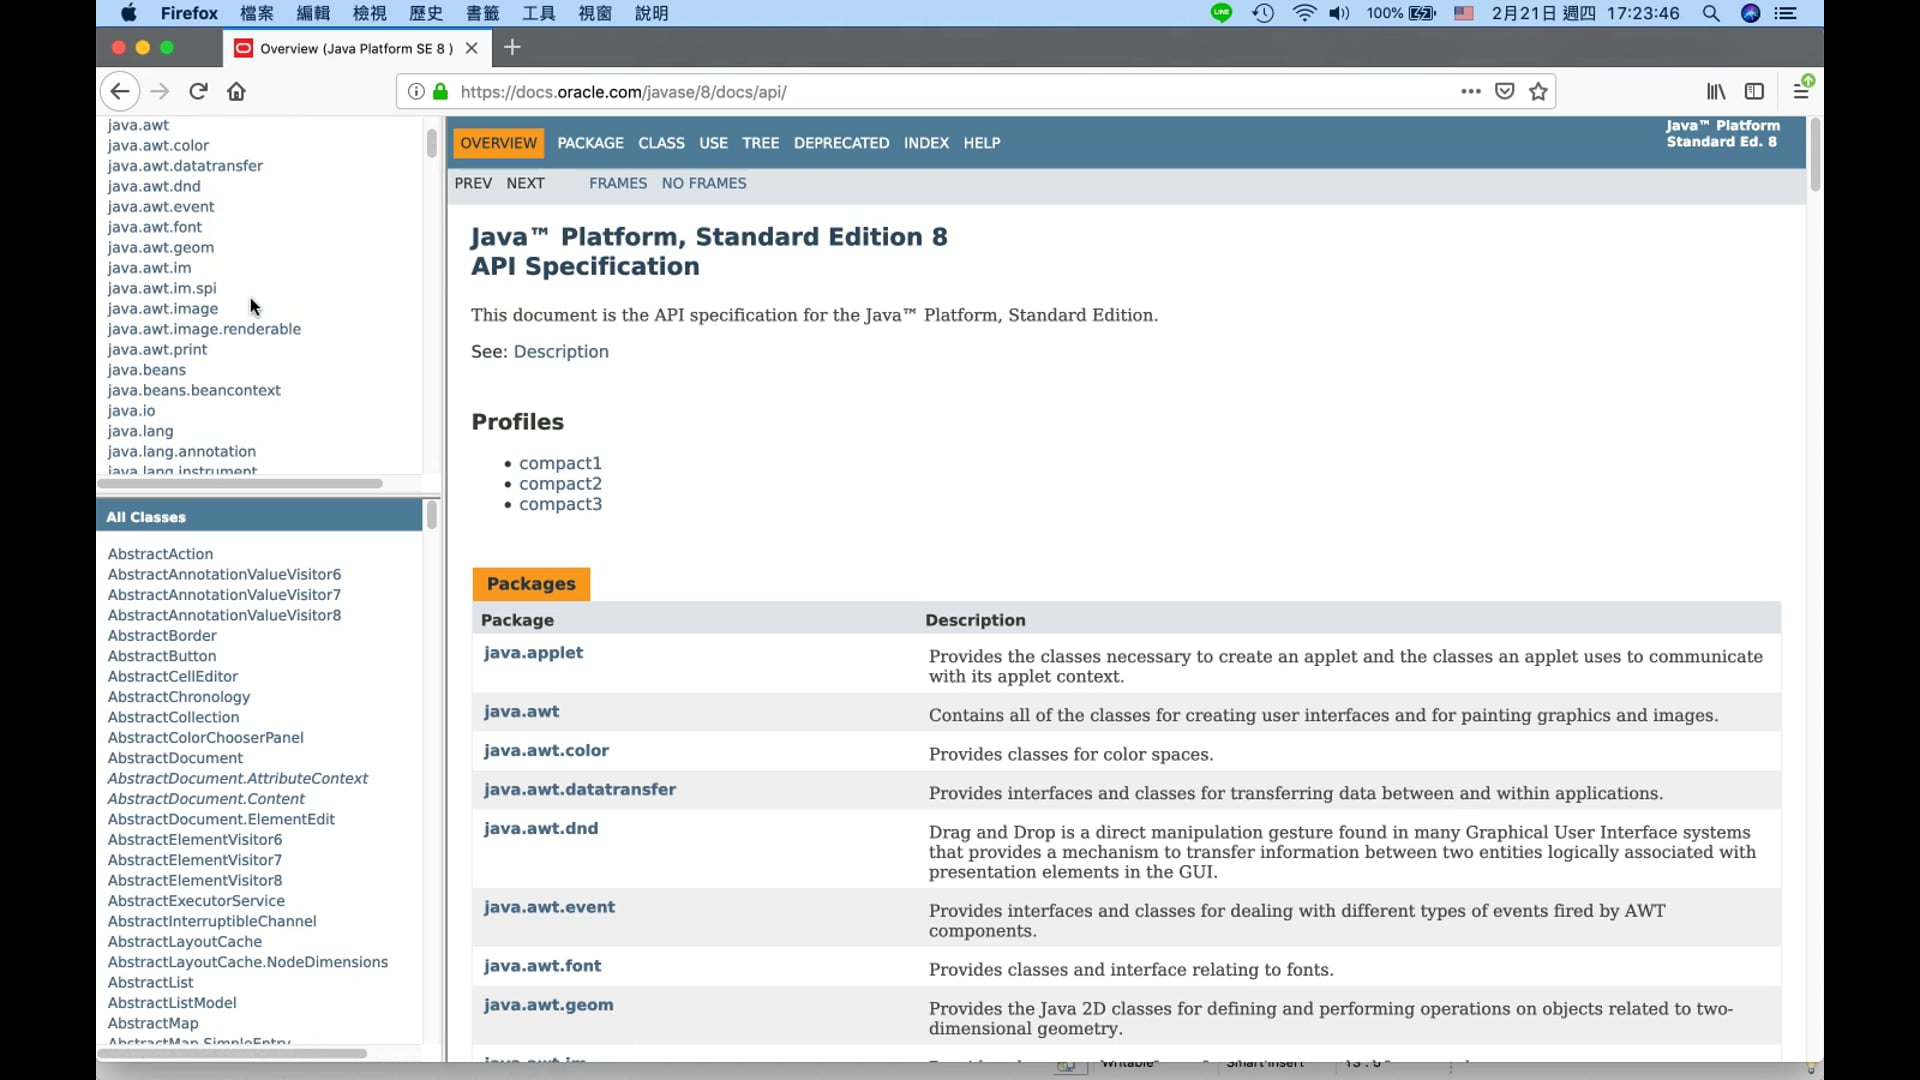This screenshot has width=1920, height=1080.
Task: Open the Library icon in toolbar
Action: click(1716, 92)
